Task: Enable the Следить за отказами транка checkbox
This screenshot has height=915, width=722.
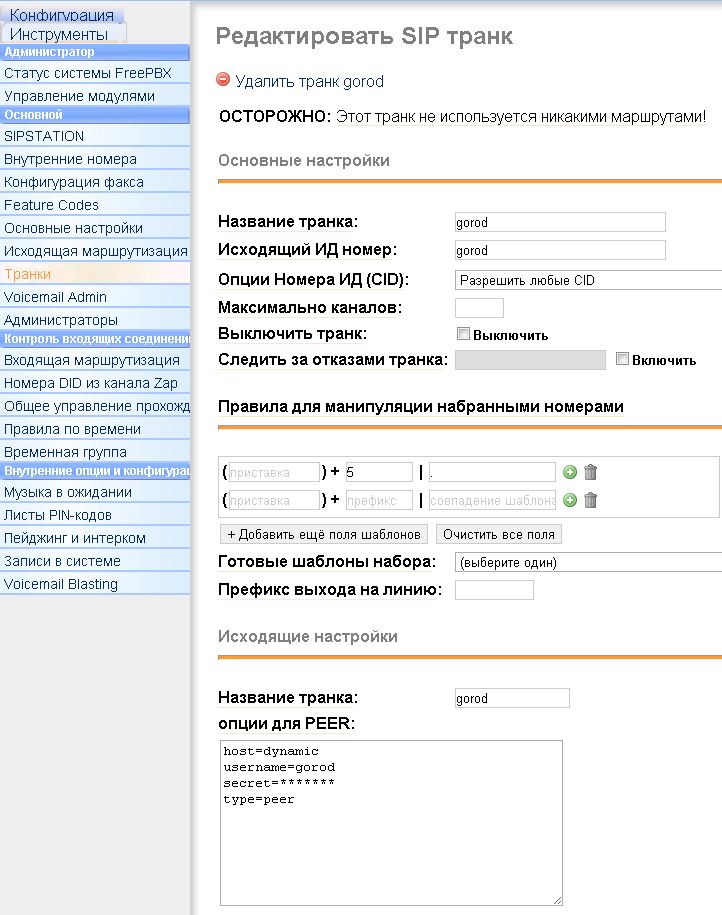Action: (x=622, y=359)
